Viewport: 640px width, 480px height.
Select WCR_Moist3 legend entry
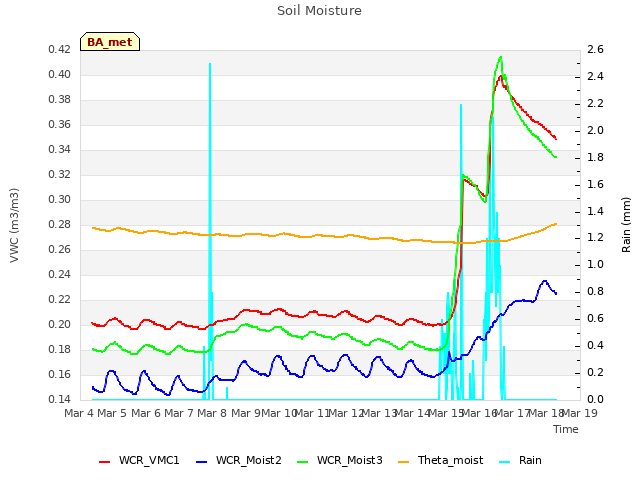point(340,460)
